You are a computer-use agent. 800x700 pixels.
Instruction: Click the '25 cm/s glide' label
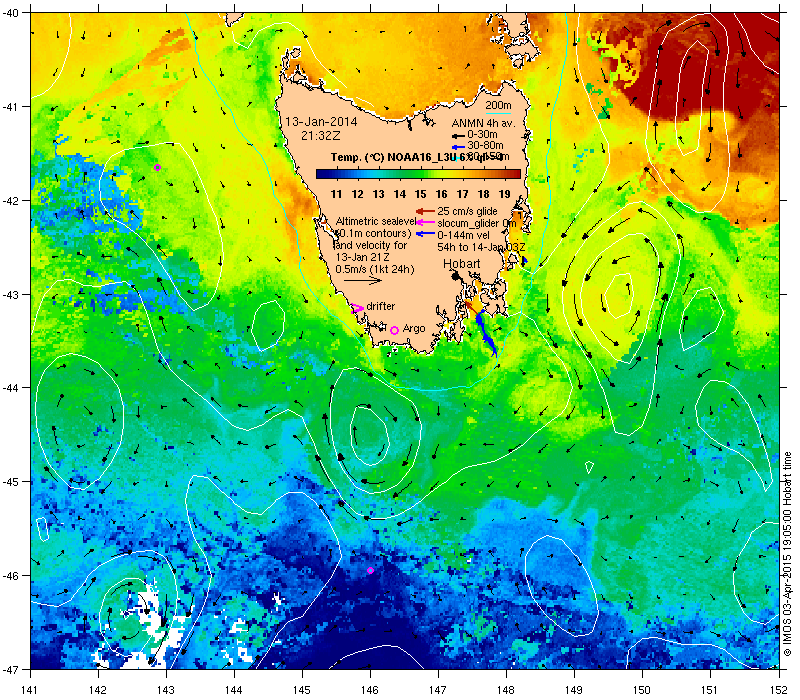click(x=467, y=211)
